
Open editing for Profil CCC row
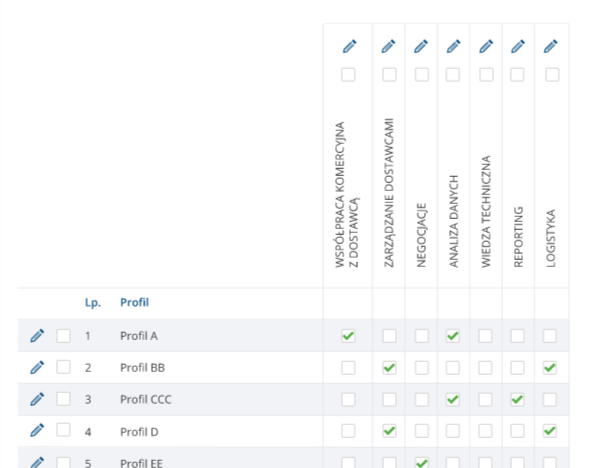[37, 399]
